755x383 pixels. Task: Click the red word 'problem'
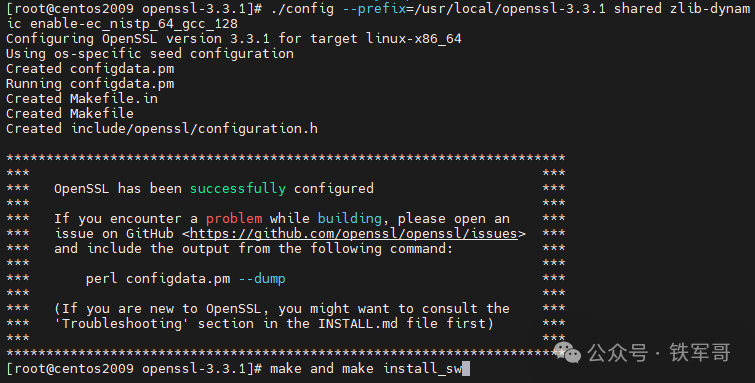click(234, 219)
